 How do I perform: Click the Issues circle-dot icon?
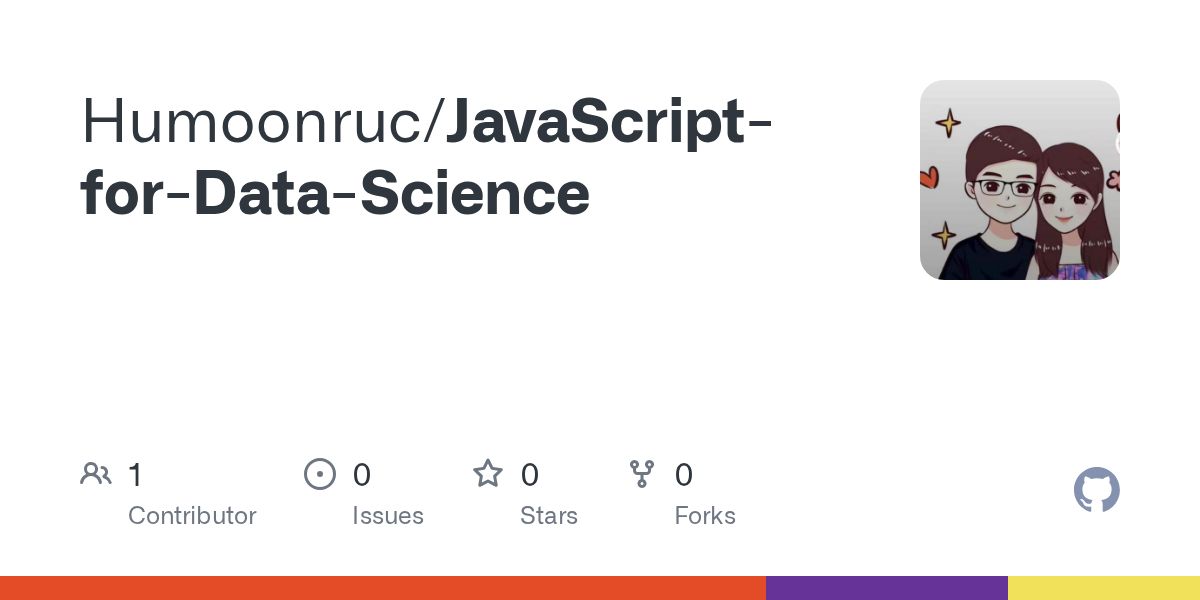(320, 474)
